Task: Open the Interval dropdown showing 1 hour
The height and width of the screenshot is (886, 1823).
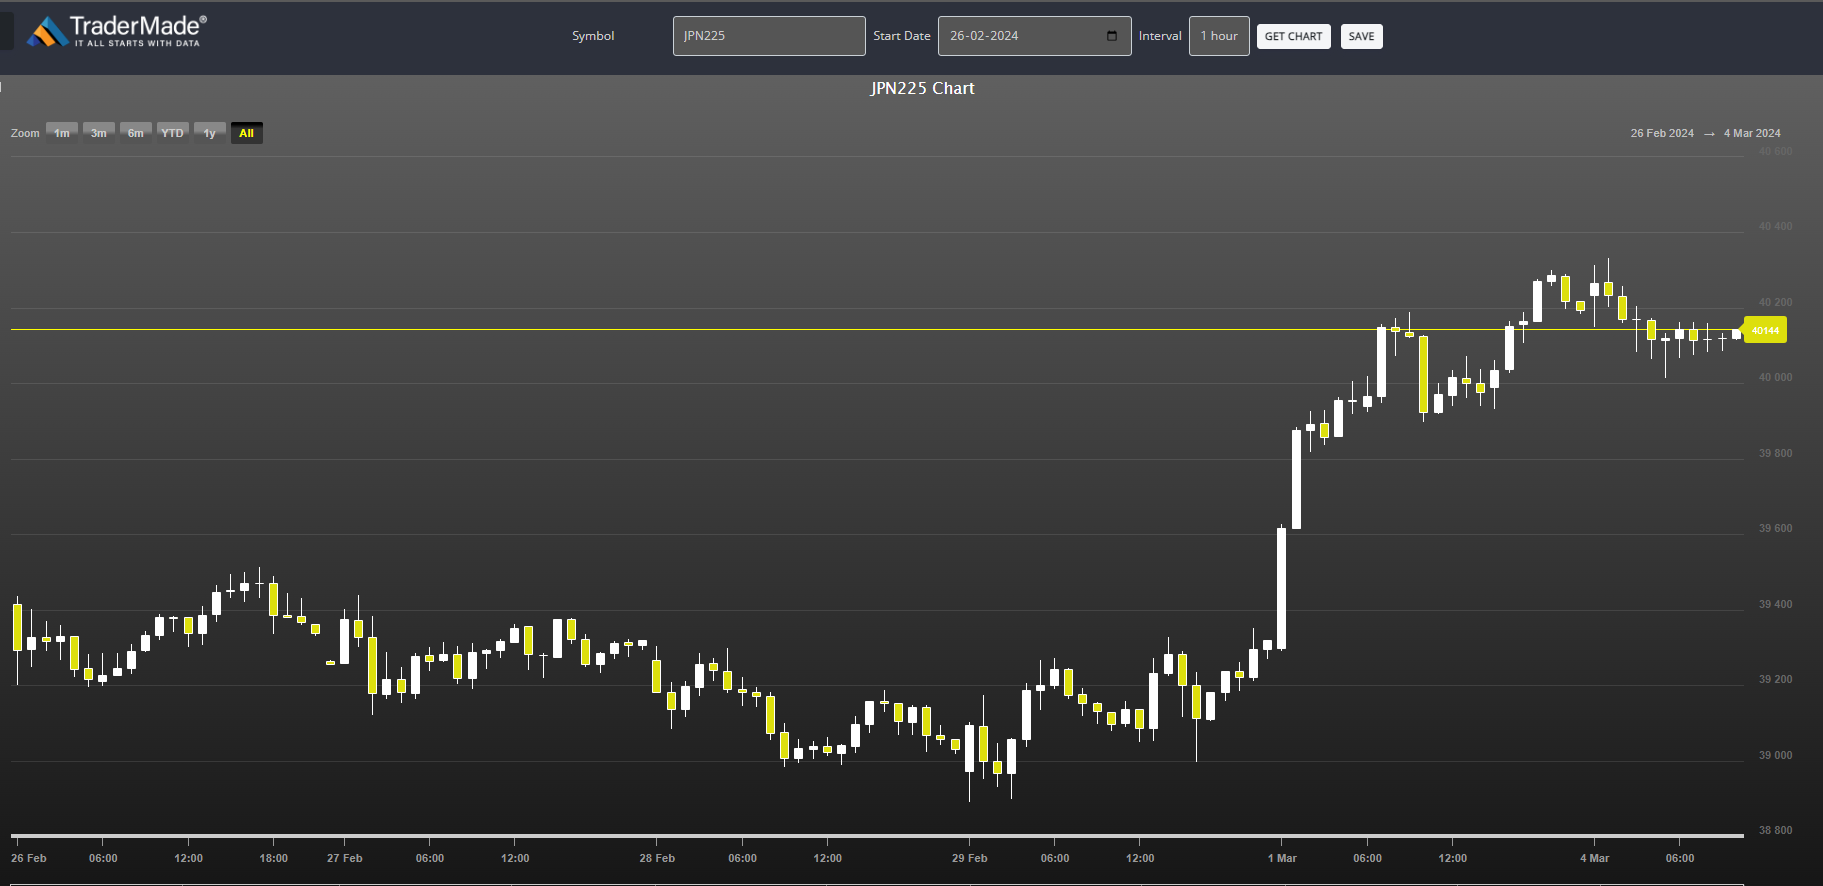Action: click(1219, 36)
